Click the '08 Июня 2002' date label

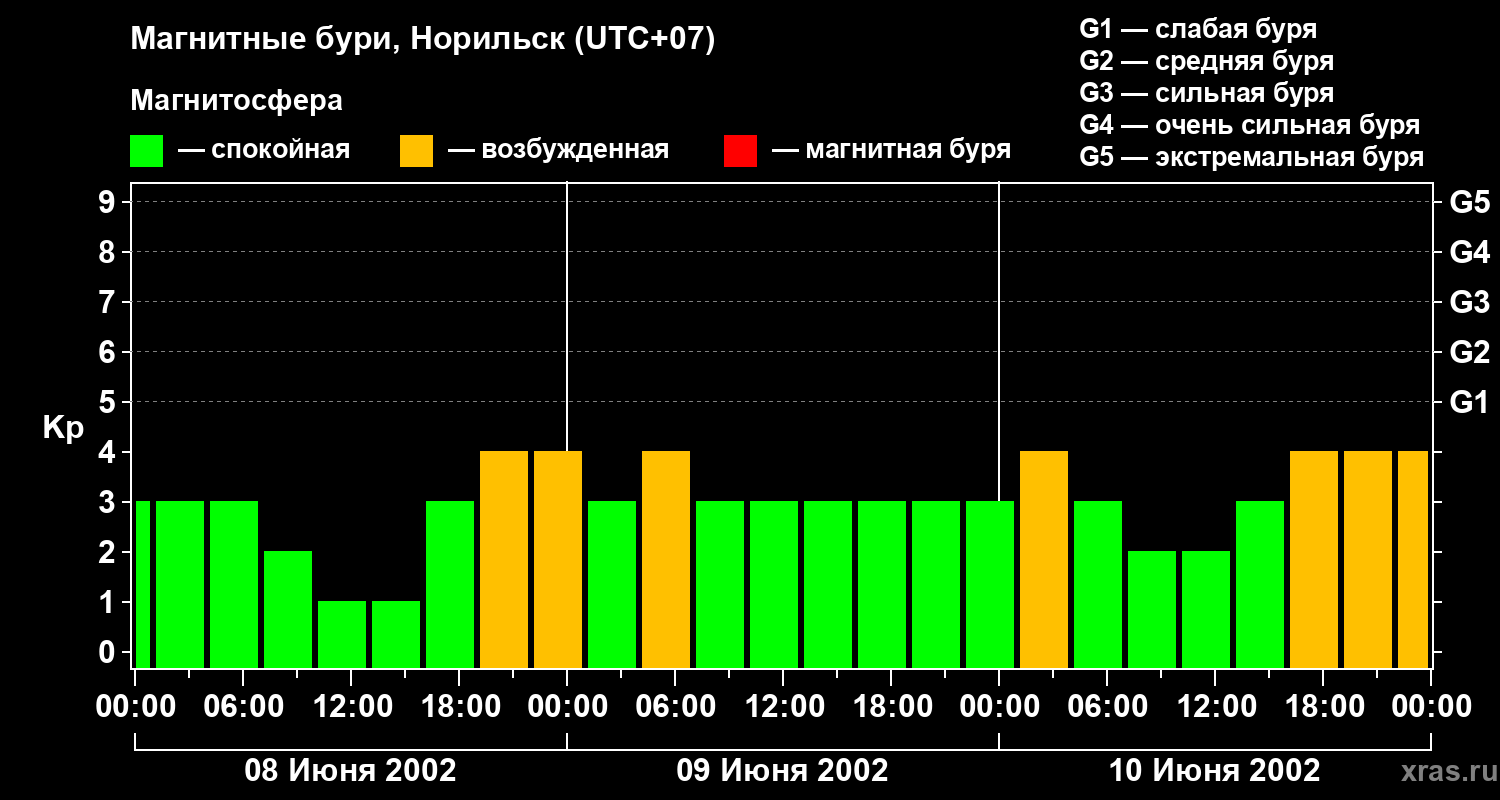(x=351, y=771)
